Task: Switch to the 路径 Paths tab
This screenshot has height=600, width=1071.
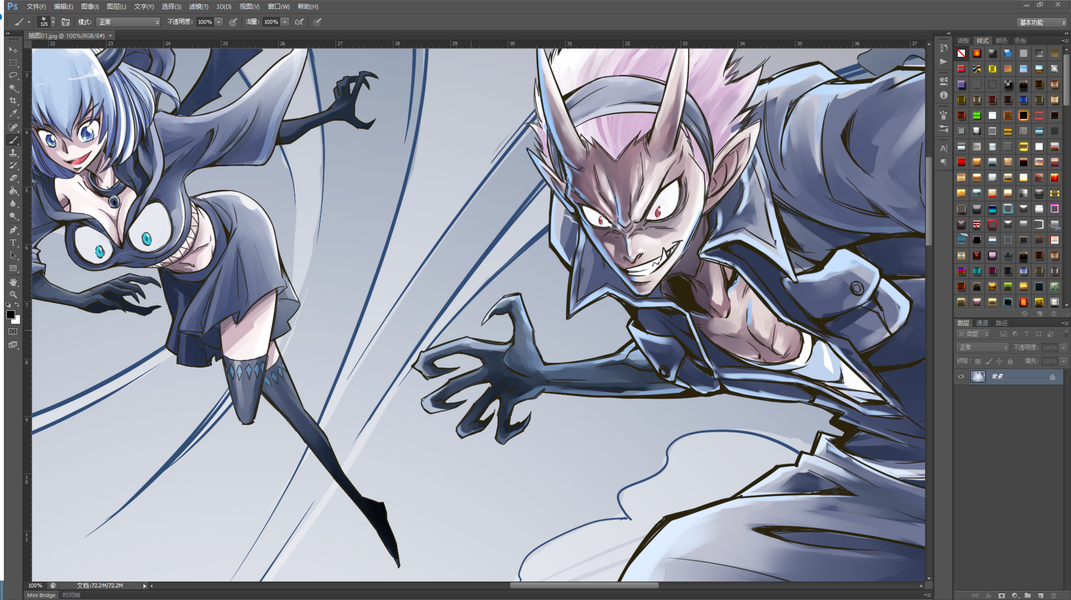Action: coord(1001,323)
